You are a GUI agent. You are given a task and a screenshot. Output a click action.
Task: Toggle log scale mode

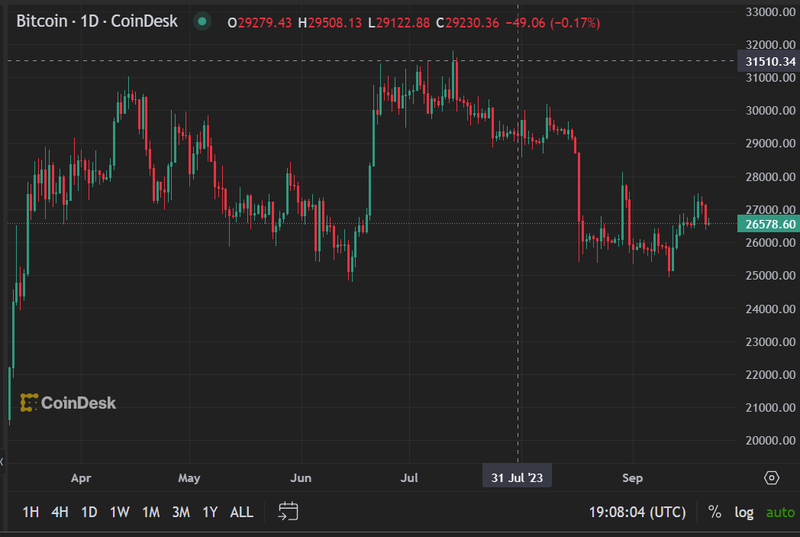pyautogui.click(x=744, y=513)
